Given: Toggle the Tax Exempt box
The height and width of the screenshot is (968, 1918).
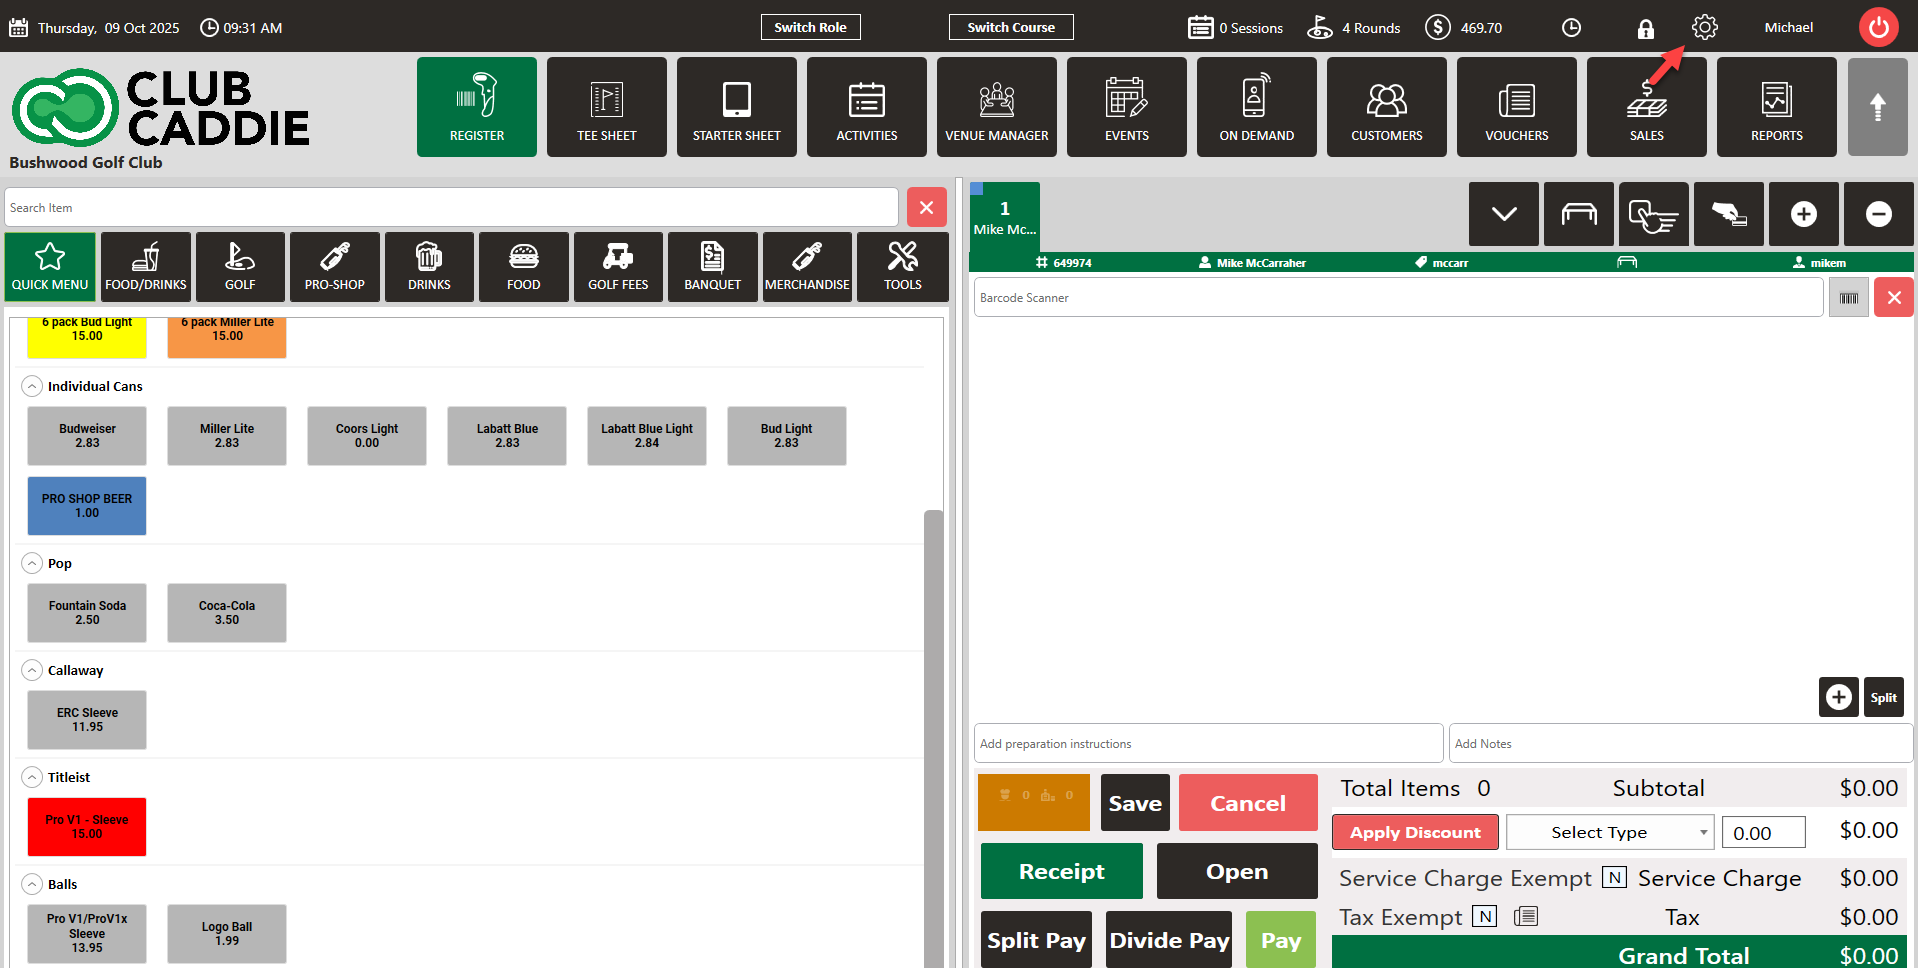Looking at the screenshot, I should 1485,916.
